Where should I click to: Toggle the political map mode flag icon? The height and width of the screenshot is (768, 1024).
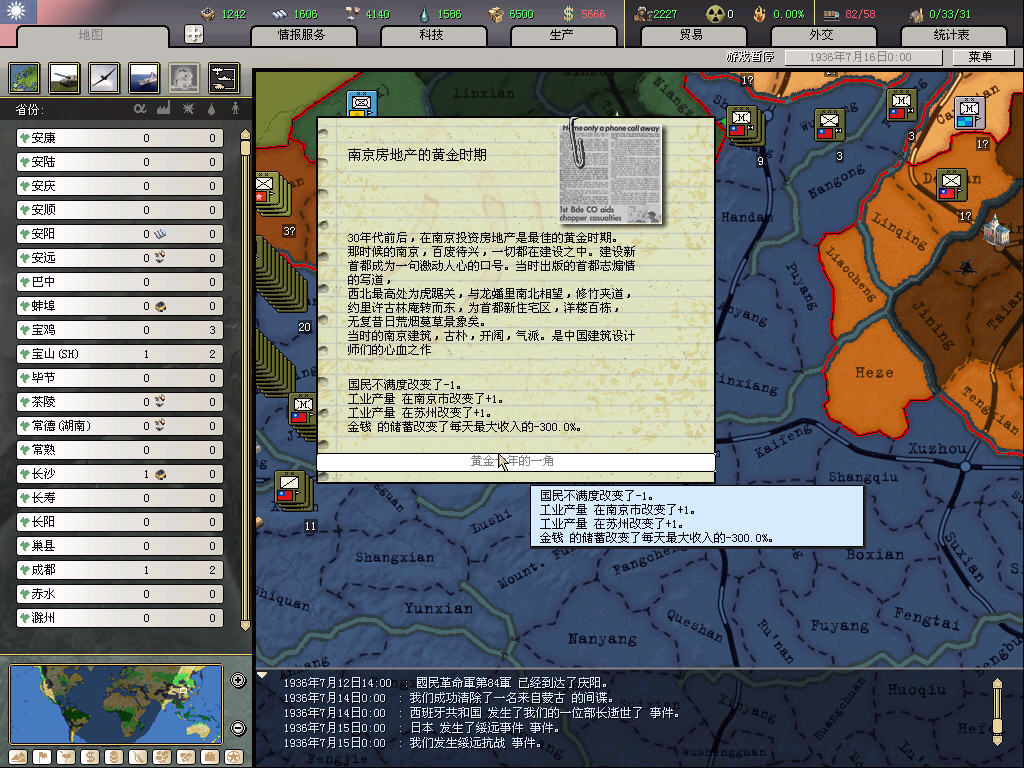click(41, 756)
